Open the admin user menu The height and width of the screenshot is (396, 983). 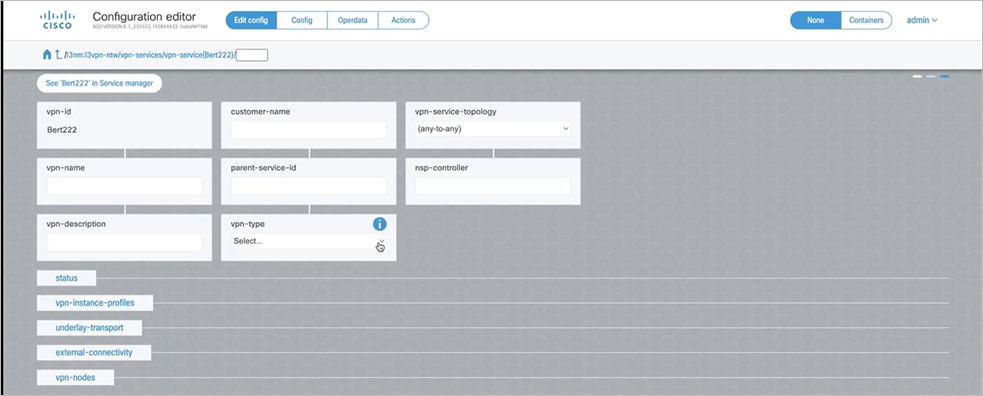[922, 20]
